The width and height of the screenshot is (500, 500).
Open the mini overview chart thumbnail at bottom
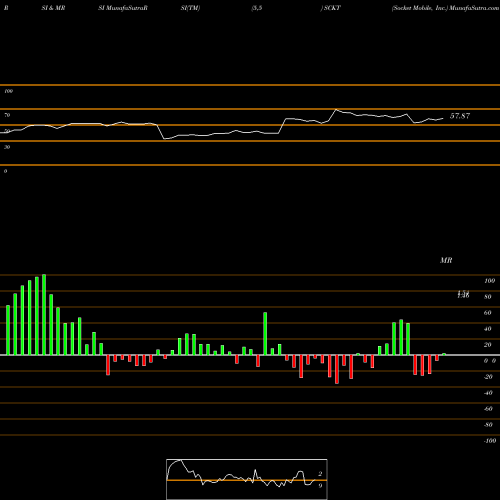click(247, 479)
